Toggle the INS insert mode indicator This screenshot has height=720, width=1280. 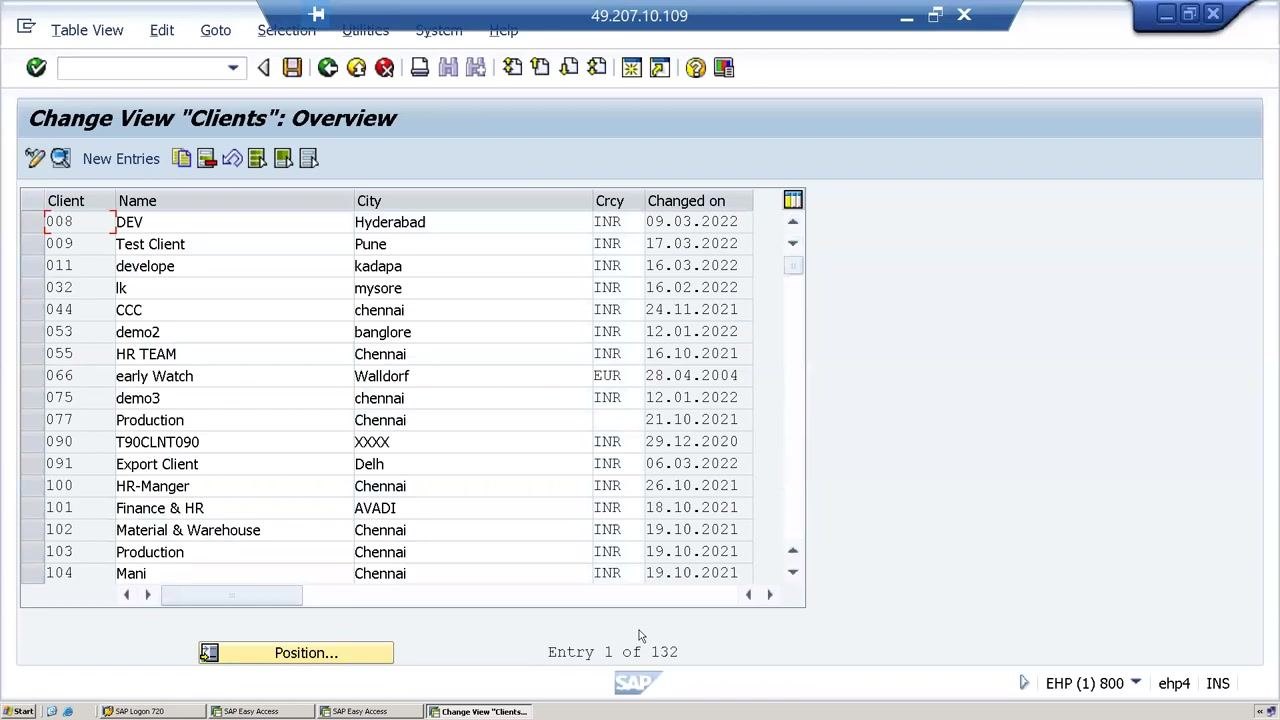pos(1218,683)
